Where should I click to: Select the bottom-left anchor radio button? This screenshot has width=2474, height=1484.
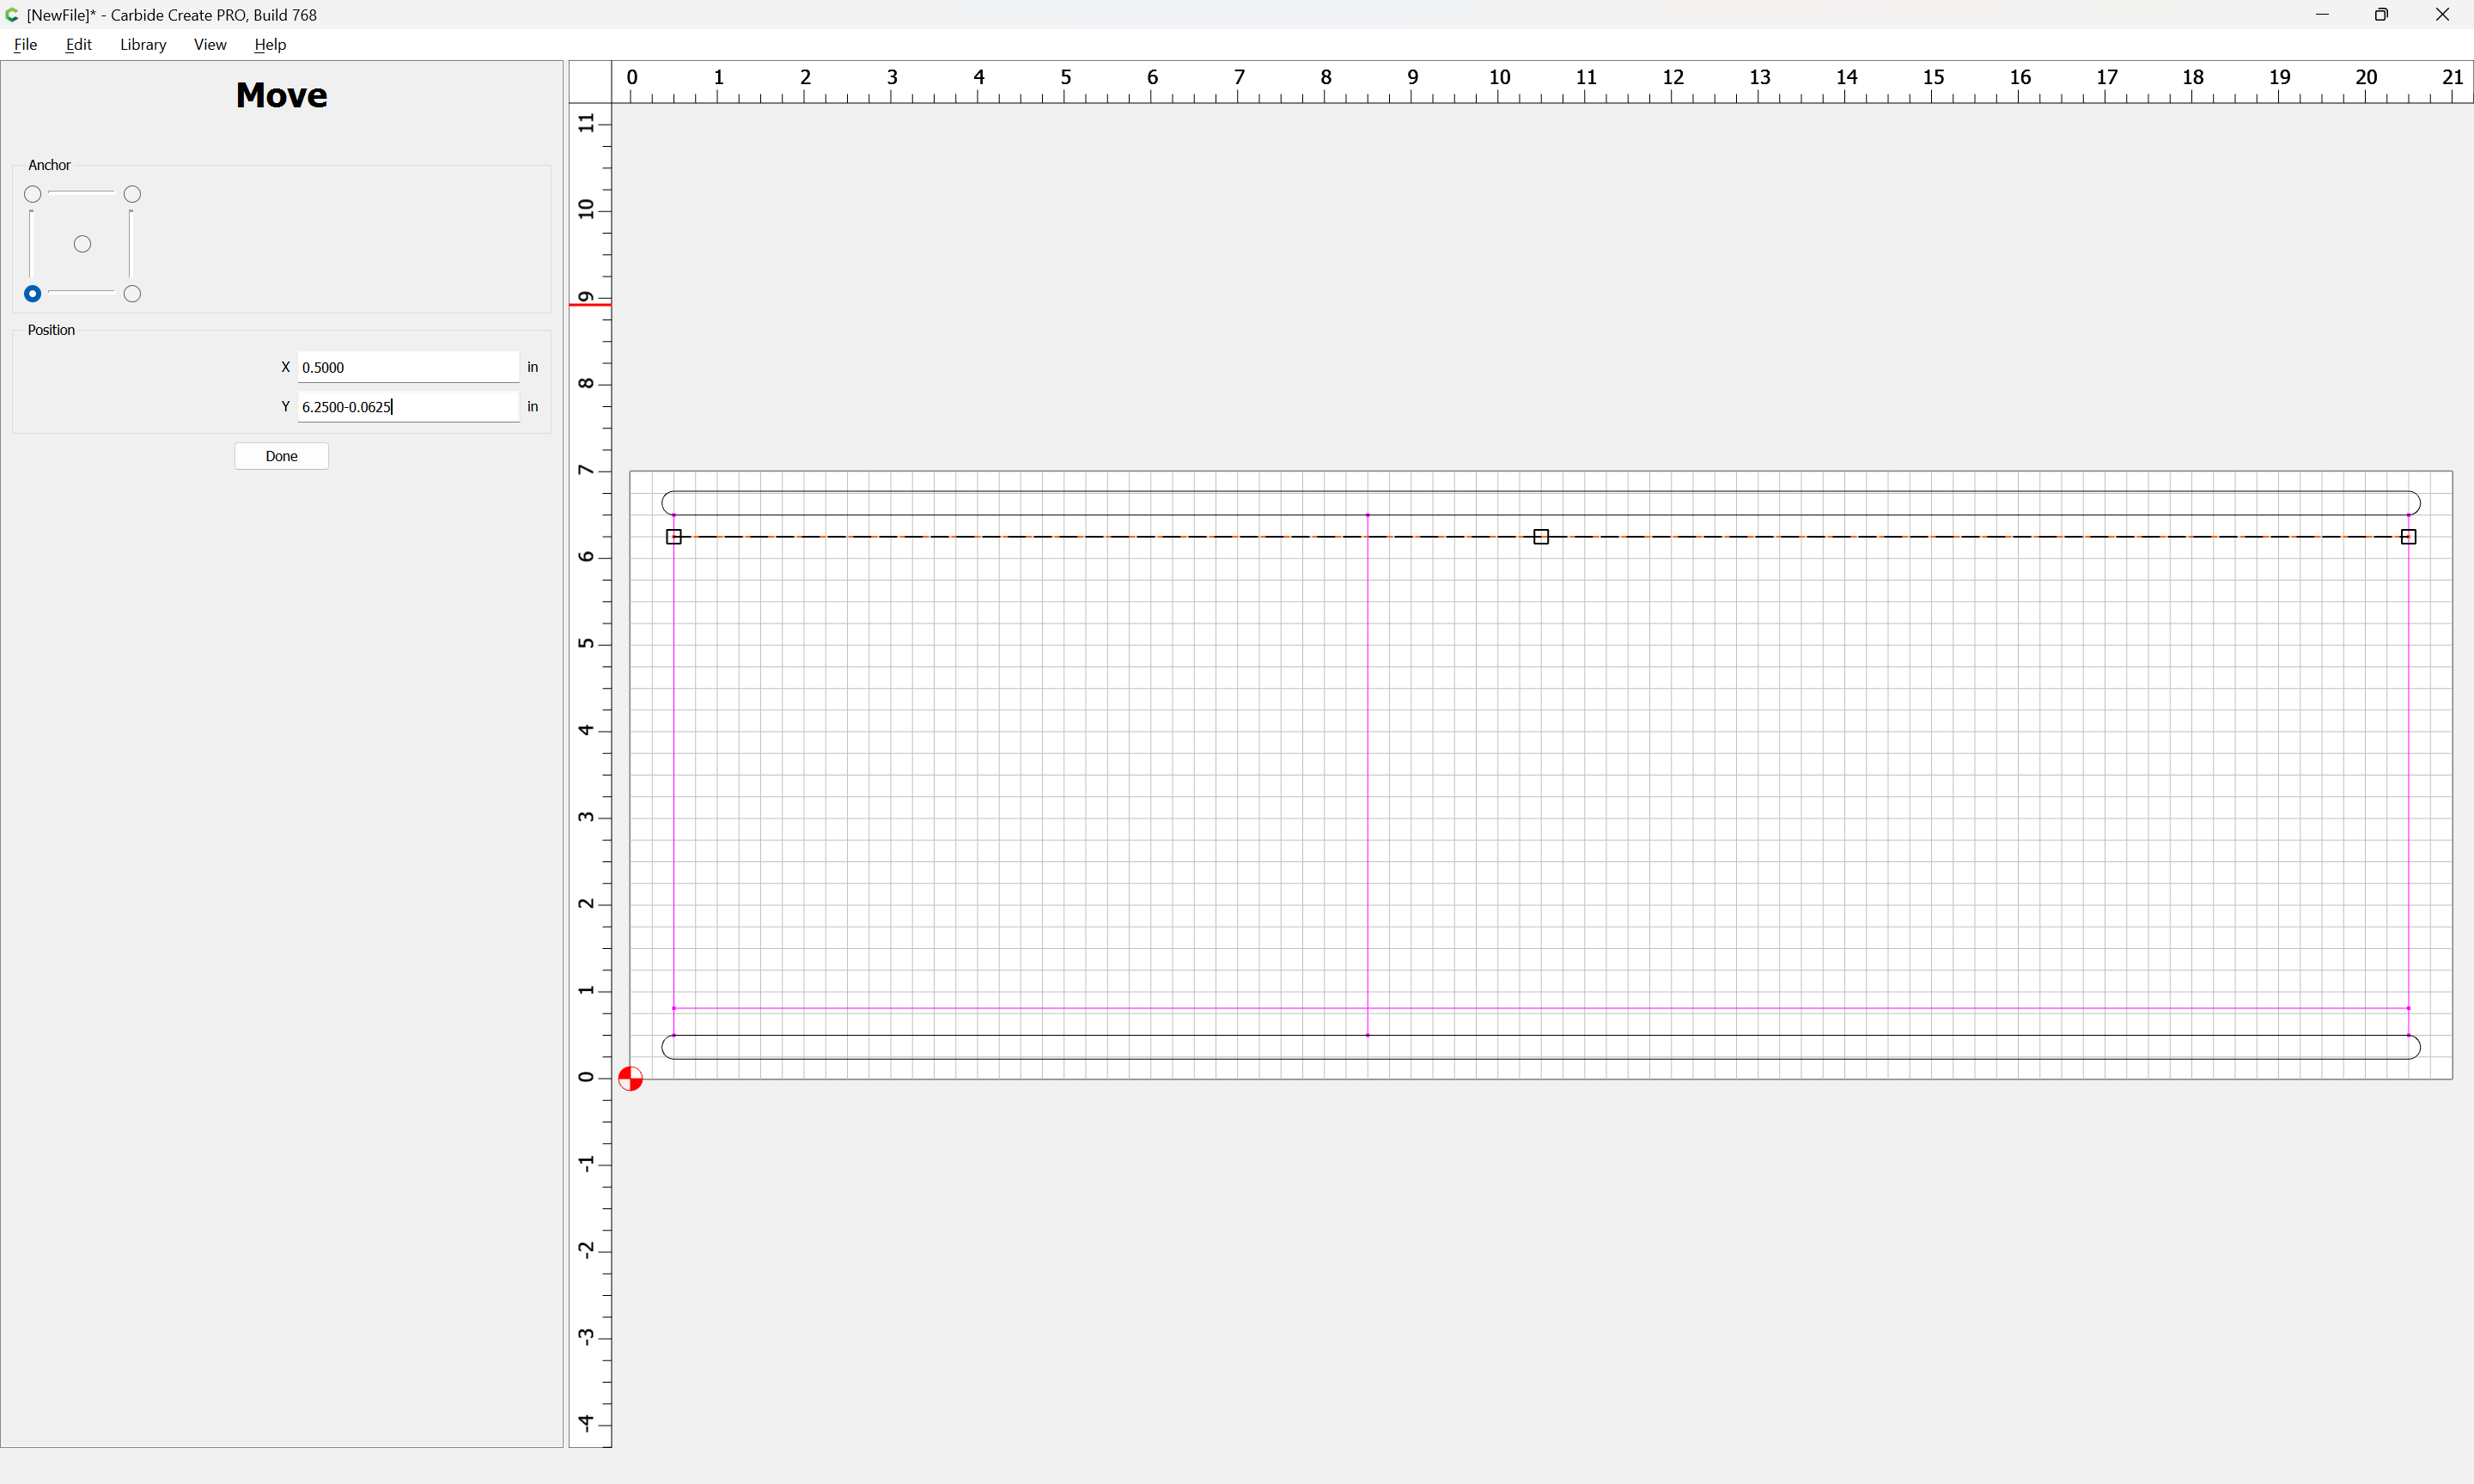point(33,294)
